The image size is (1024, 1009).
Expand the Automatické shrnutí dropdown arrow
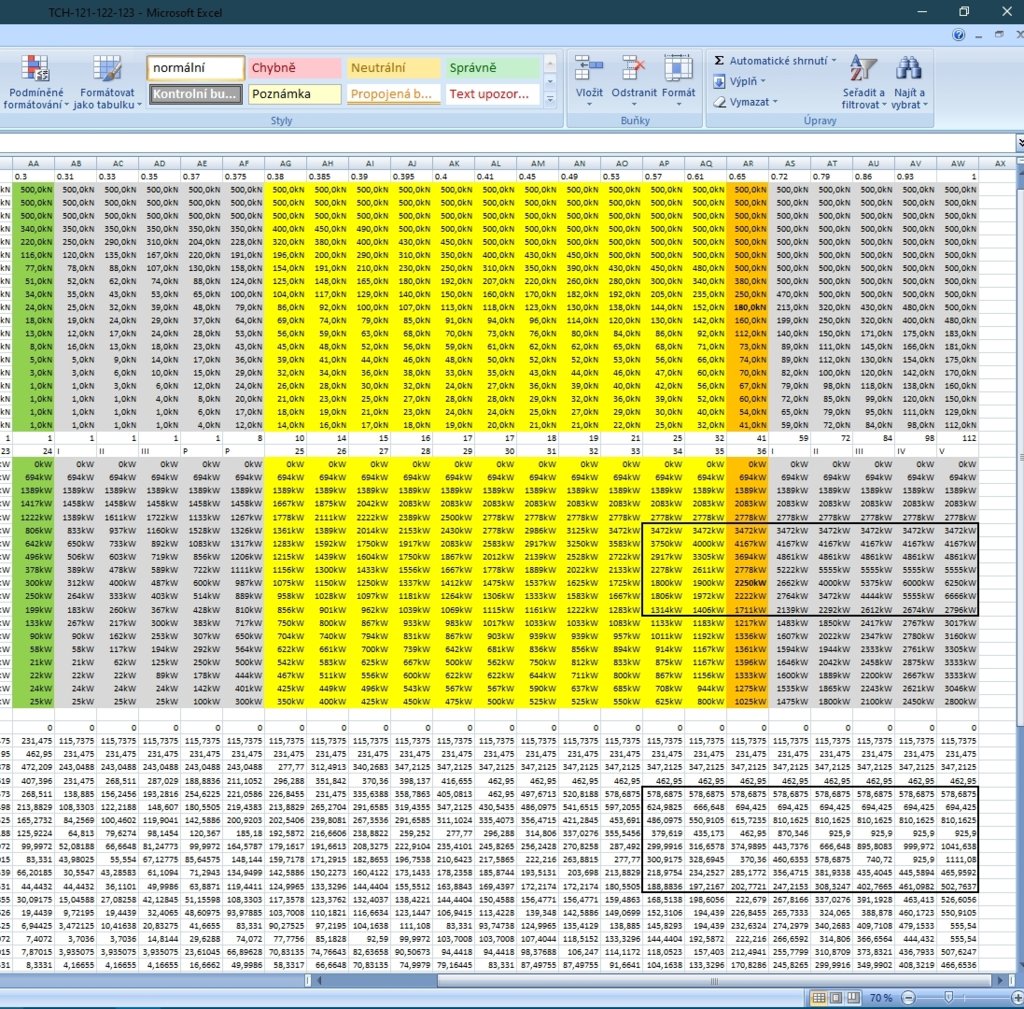pyautogui.click(x=834, y=61)
